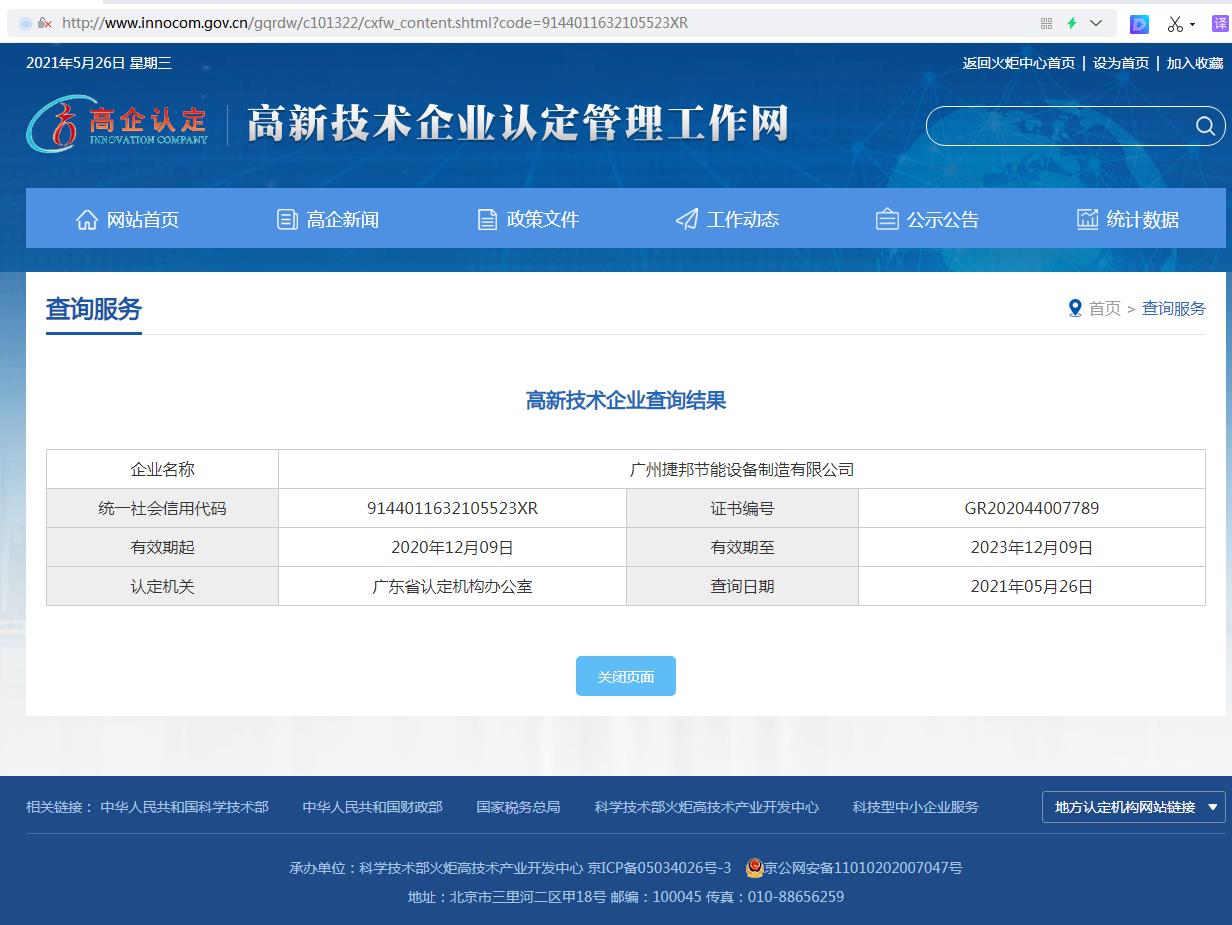1232x925 pixels.
Task: Open the 政策文件 document icon
Action: coord(487,218)
